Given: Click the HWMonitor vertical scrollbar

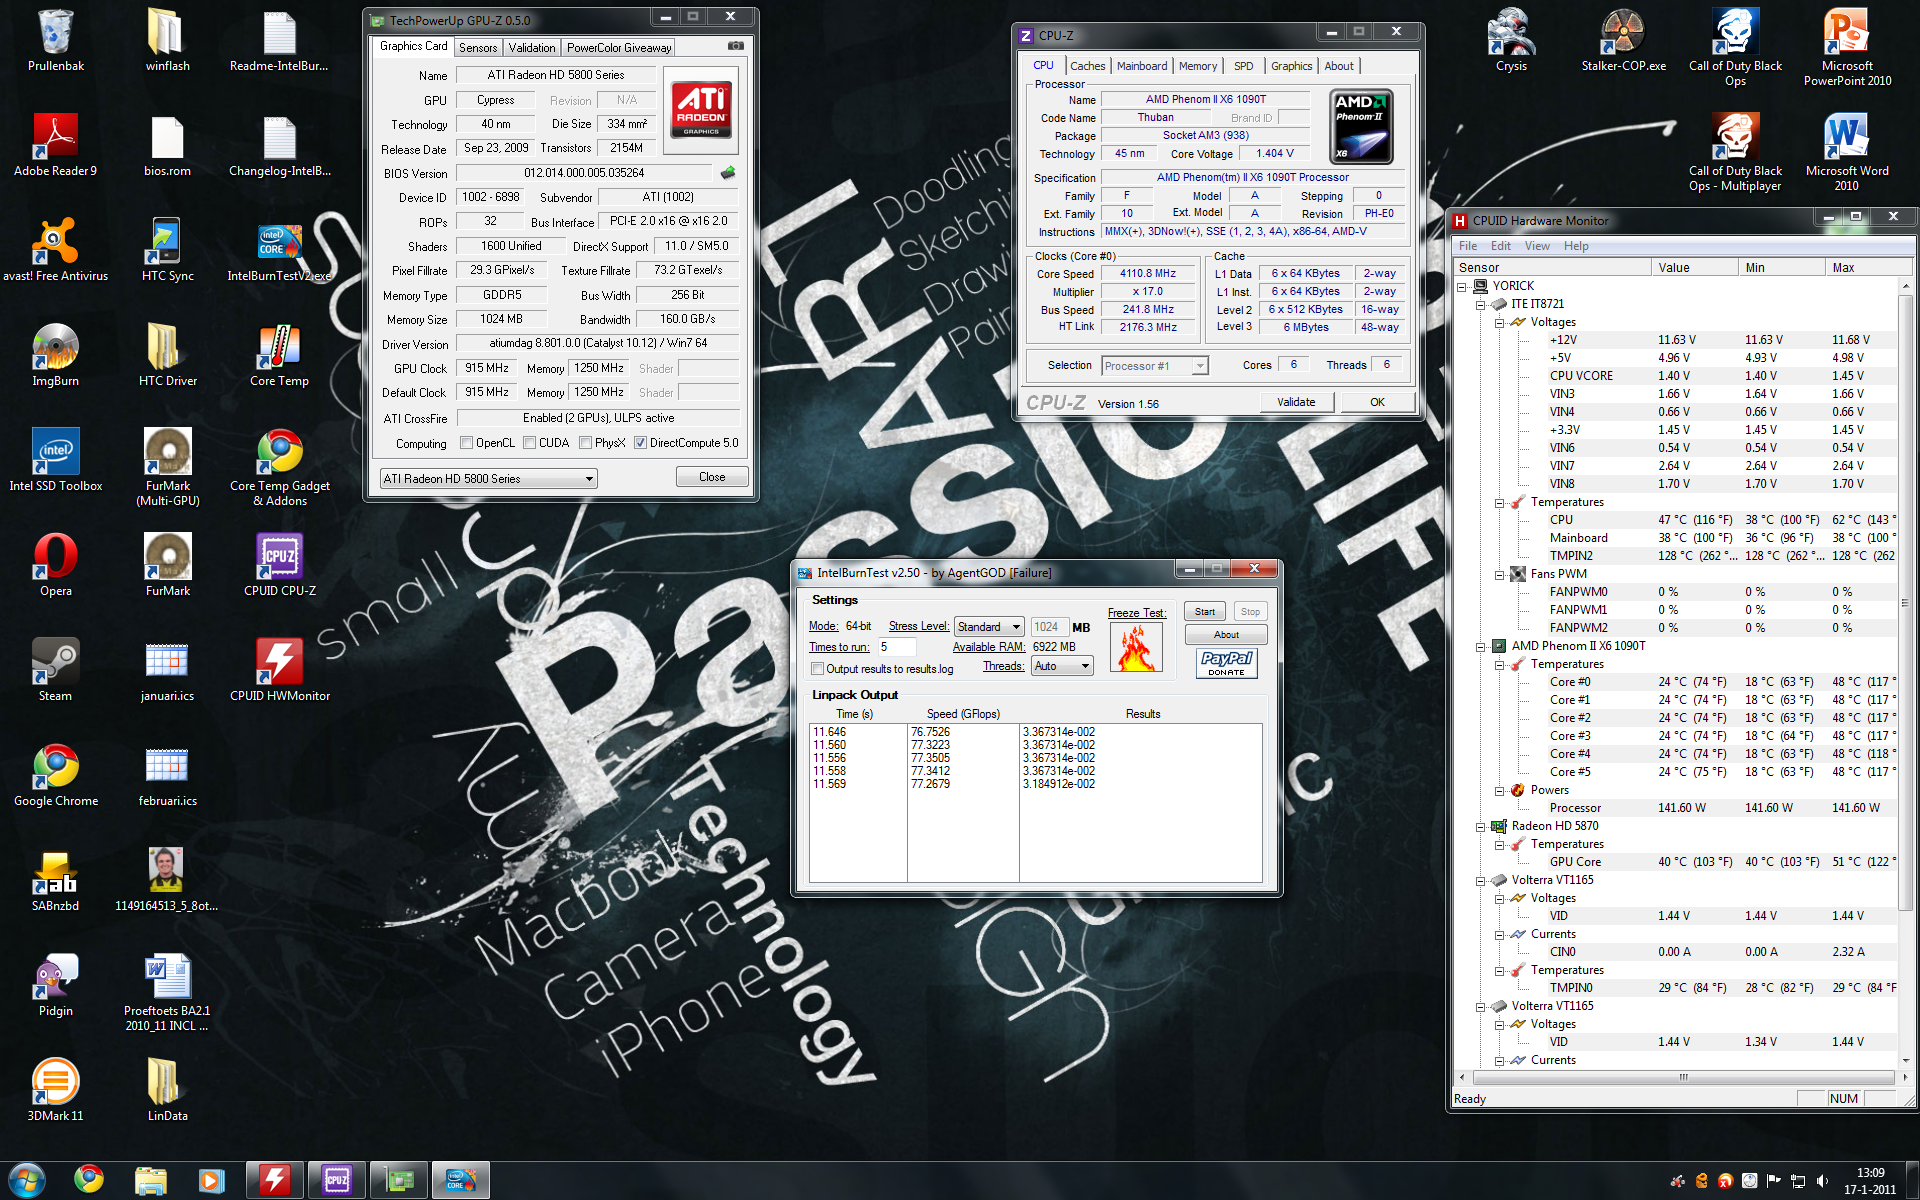Looking at the screenshot, I should click(x=1905, y=673).
